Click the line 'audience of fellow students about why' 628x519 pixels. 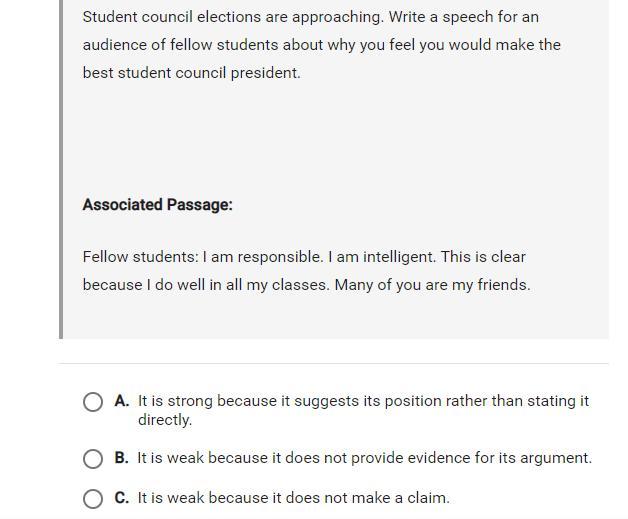coord(321,45)
